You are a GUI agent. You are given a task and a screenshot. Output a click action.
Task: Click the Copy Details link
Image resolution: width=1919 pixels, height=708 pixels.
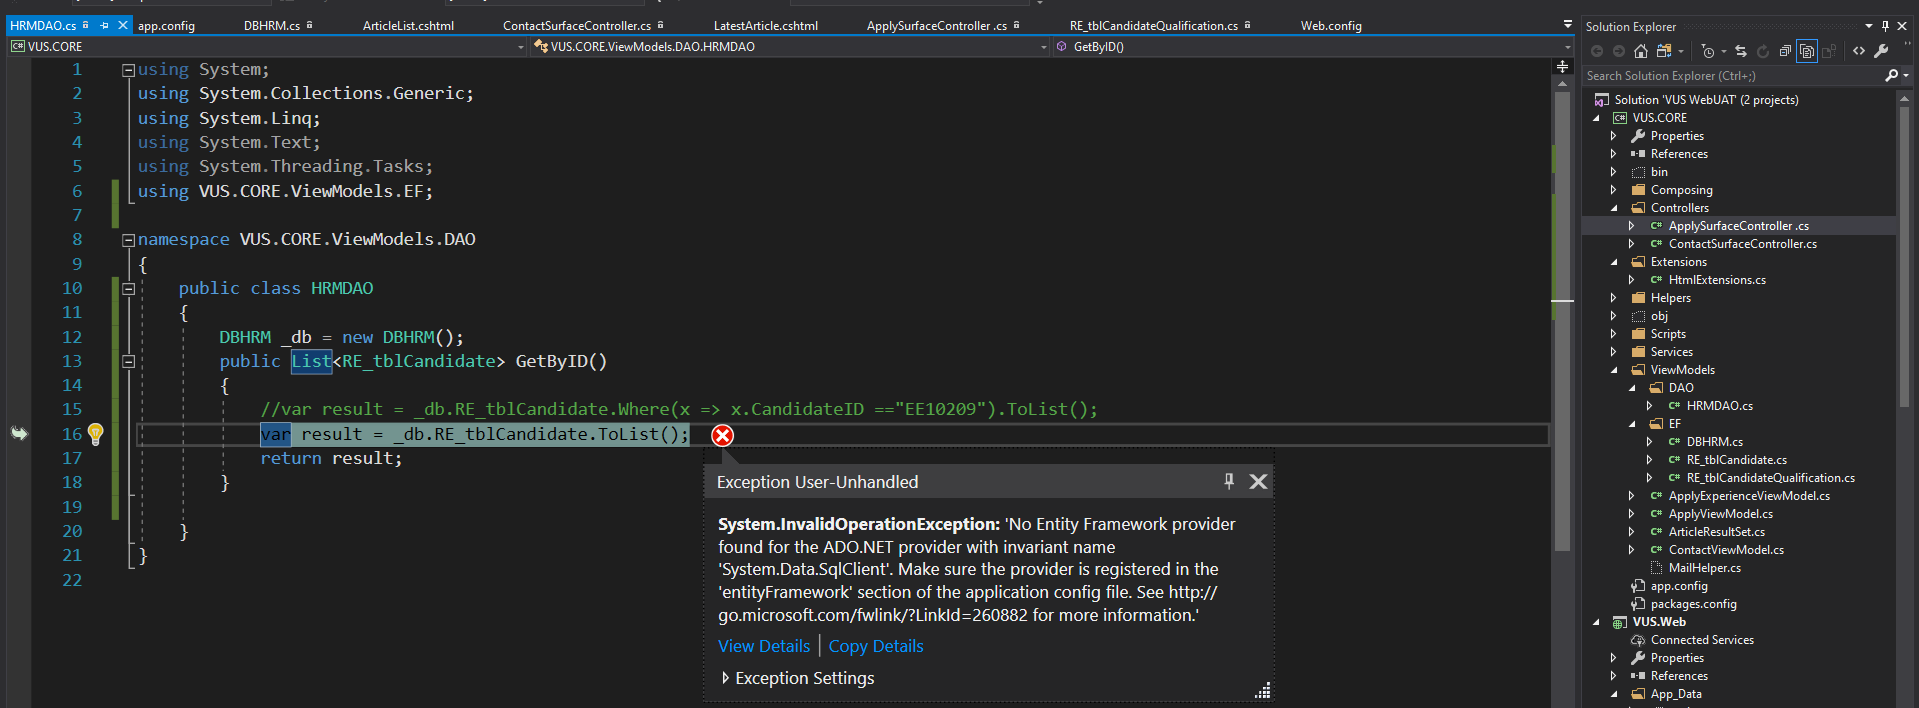(875, 646)
